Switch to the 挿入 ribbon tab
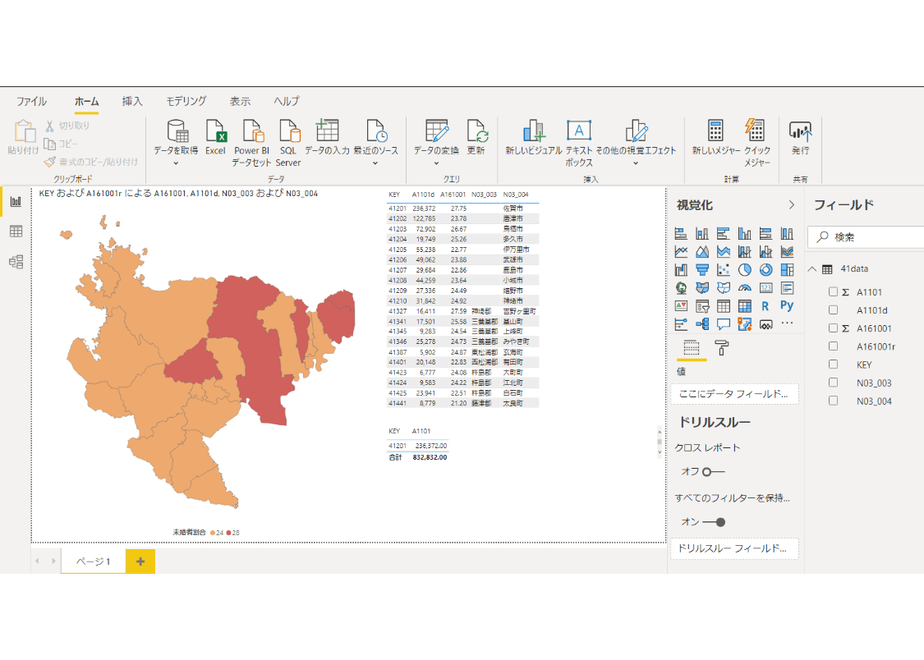This screenshot has height=660, width=924. tap(132, 101)
